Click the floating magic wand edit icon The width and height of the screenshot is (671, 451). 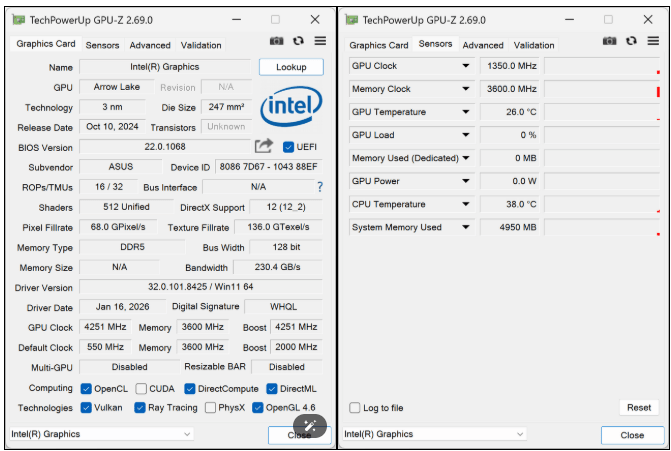[310, 426]
